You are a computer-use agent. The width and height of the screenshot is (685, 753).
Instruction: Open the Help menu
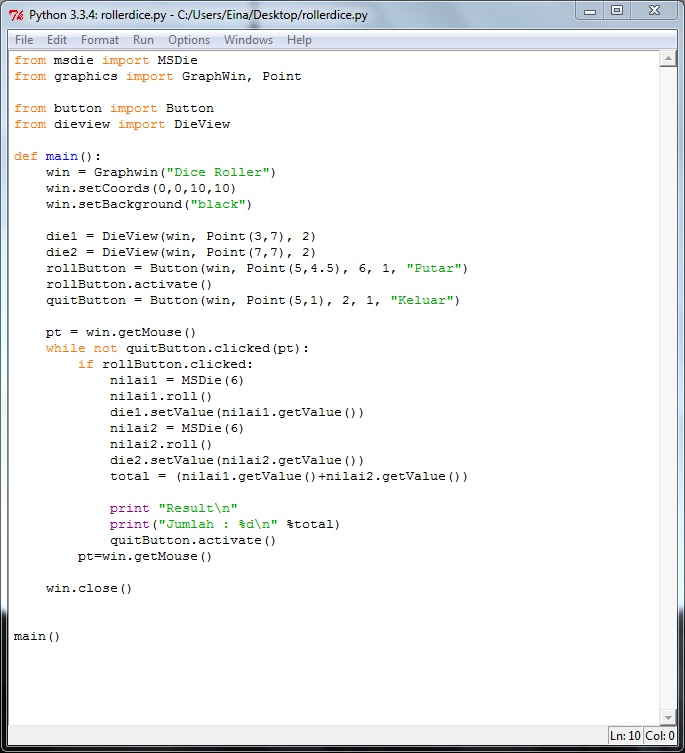click(299, 40)
